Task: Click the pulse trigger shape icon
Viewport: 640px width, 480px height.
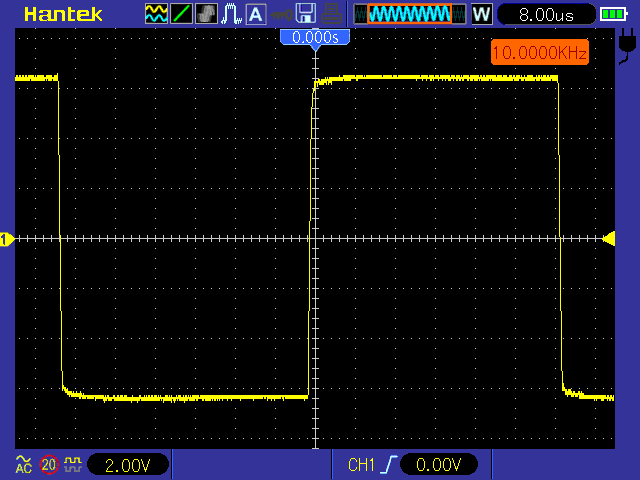Action: (x=231, y=13)
